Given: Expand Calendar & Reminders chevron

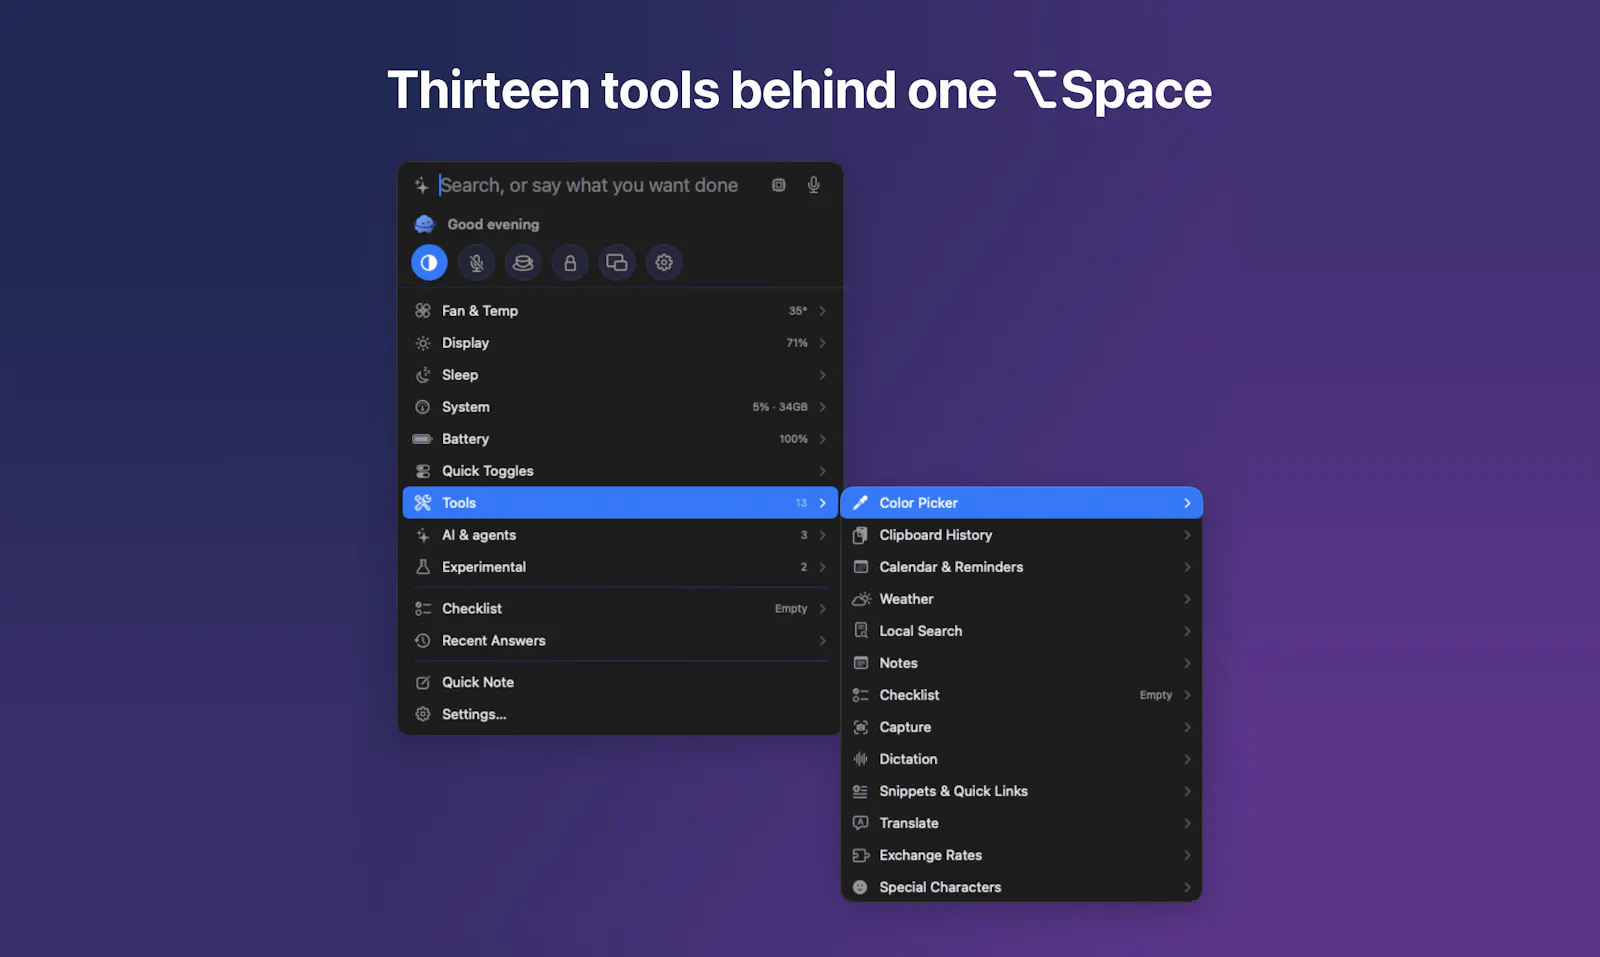Looking at the screenshot, I should pos(1187,567).
